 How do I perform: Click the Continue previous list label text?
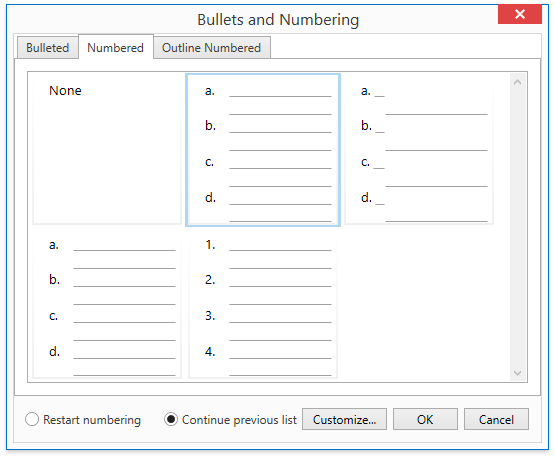click(239, 420)
